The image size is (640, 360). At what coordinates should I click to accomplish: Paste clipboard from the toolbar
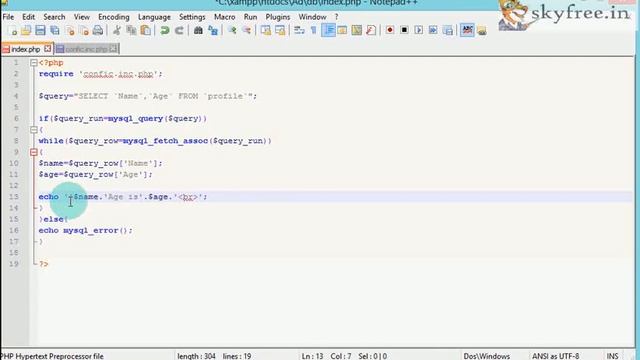(x=145, y=31)
